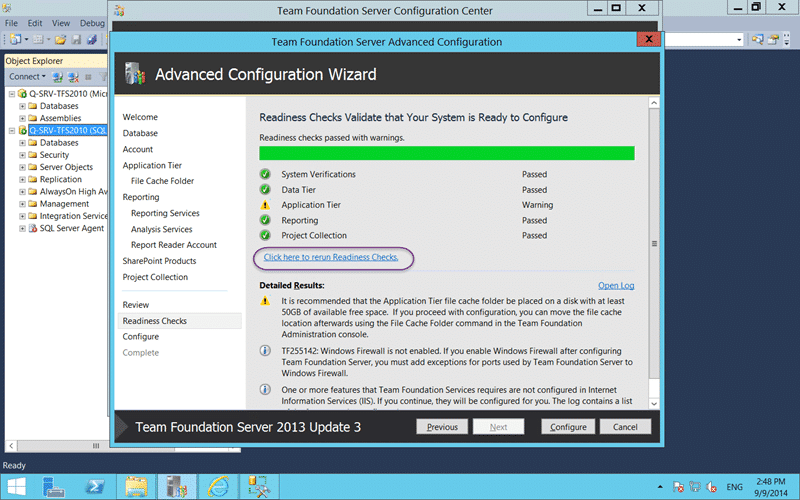Screen dimensions: 800x500
Task: Go to the Account wizard step
Action: pos(137,149)
